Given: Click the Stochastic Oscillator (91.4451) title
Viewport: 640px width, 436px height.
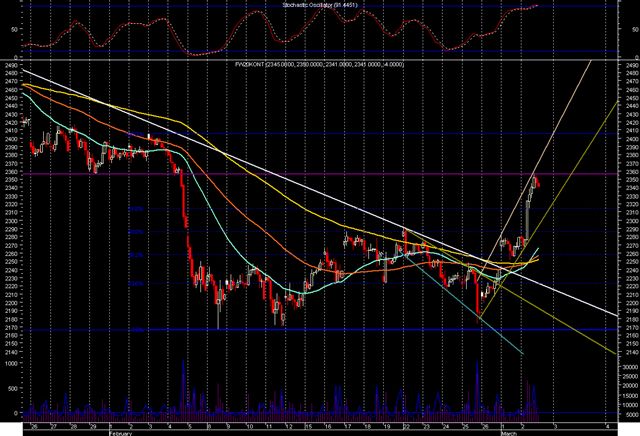Looking at the screenshot, I should [320, 5].
